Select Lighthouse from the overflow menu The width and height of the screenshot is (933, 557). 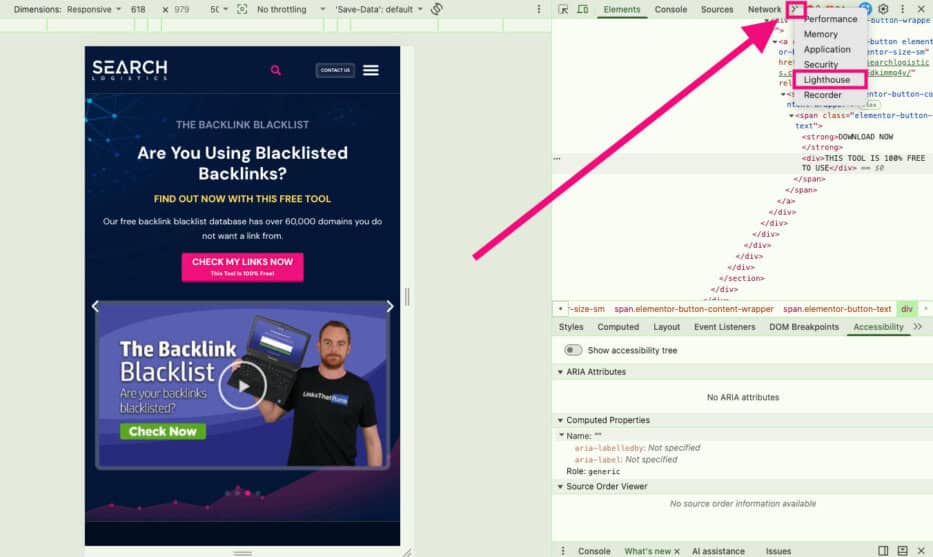tap(829, 79)
